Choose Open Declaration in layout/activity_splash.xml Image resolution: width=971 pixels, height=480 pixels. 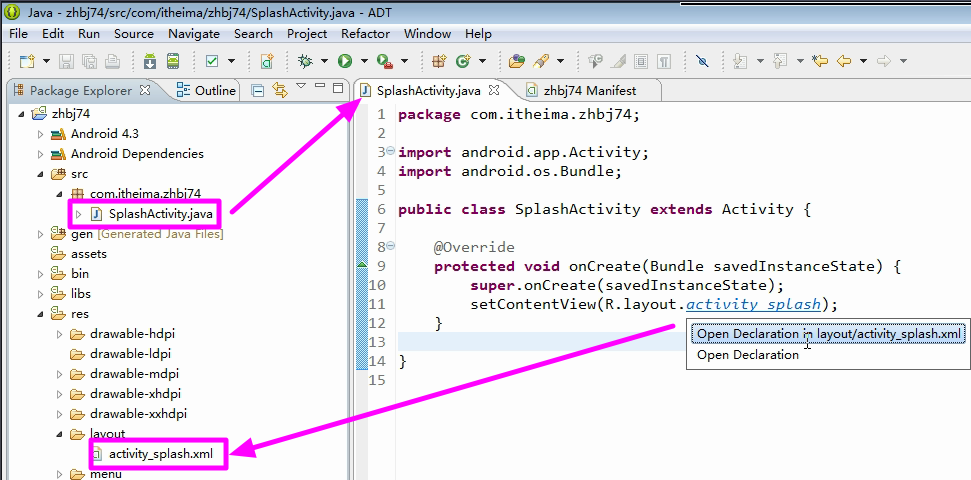coord(829,333)
